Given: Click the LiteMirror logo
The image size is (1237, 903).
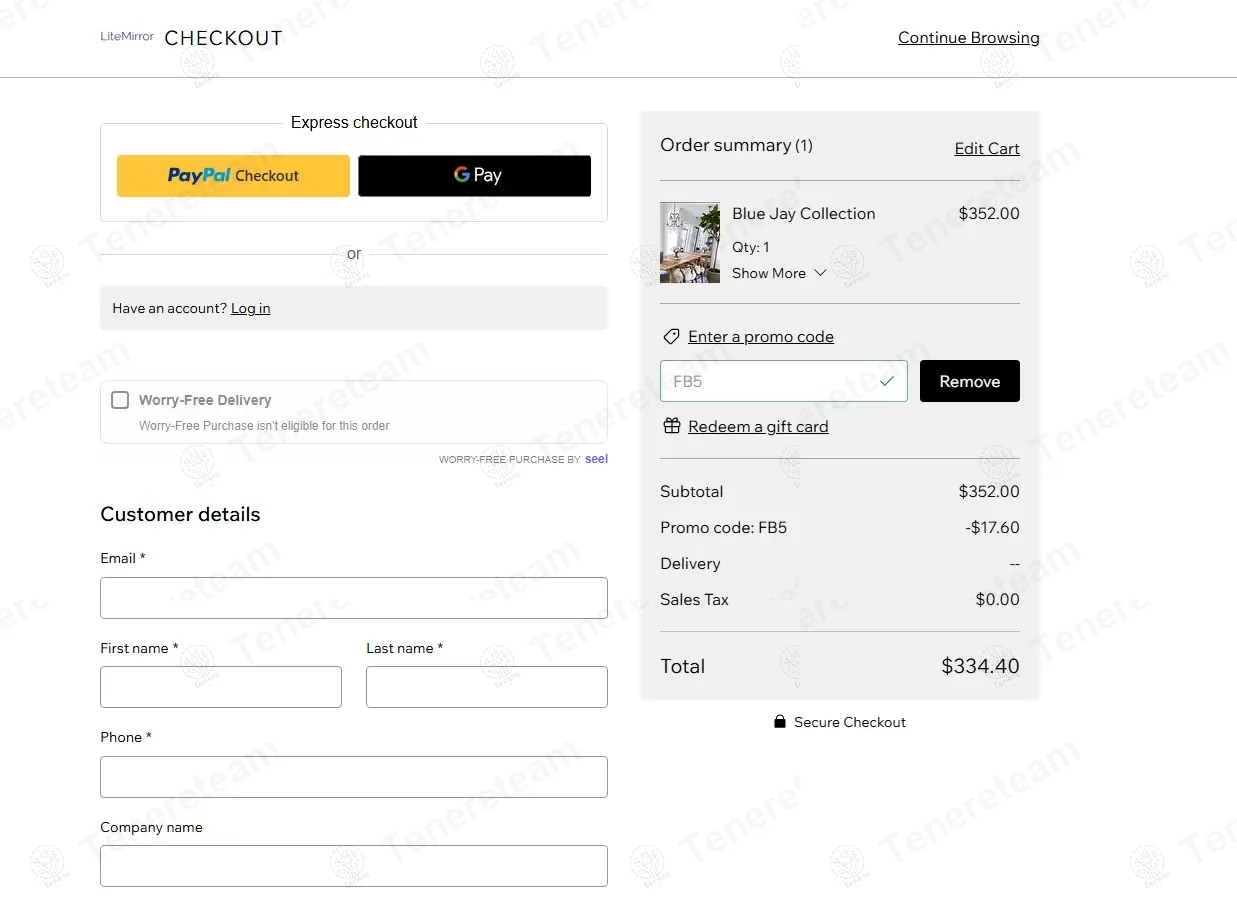Looking at the screenshot, I should click(x=127, y=37).
